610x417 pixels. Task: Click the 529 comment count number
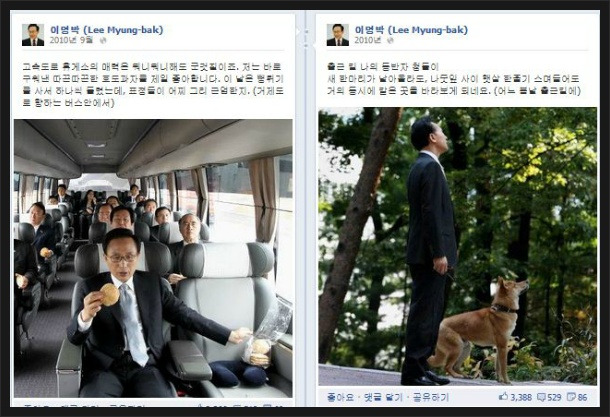coord(554,397)
